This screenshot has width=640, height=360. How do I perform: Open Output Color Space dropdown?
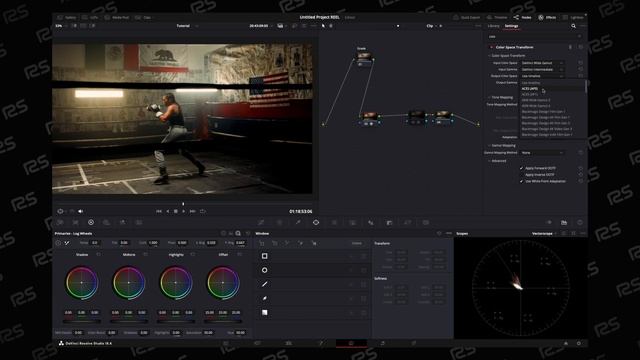click(x=542, y=76)
